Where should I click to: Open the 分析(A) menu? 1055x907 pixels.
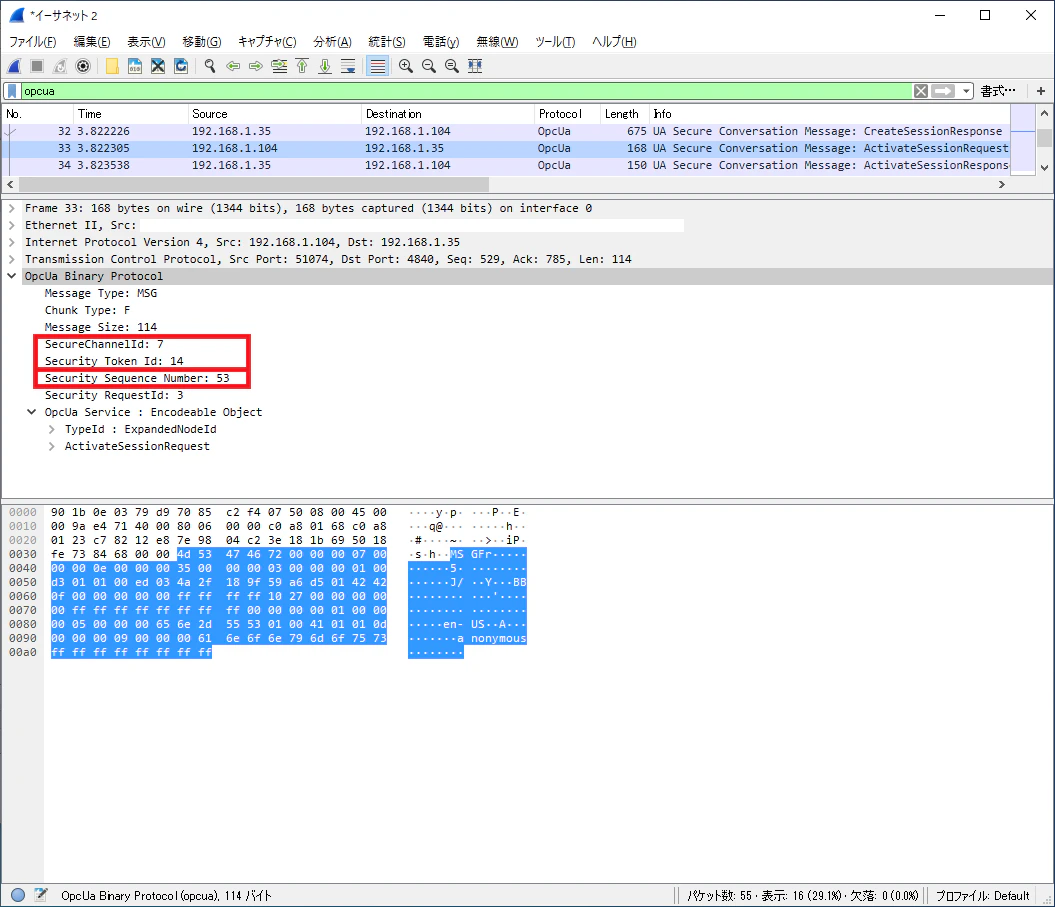click(332, 42)
